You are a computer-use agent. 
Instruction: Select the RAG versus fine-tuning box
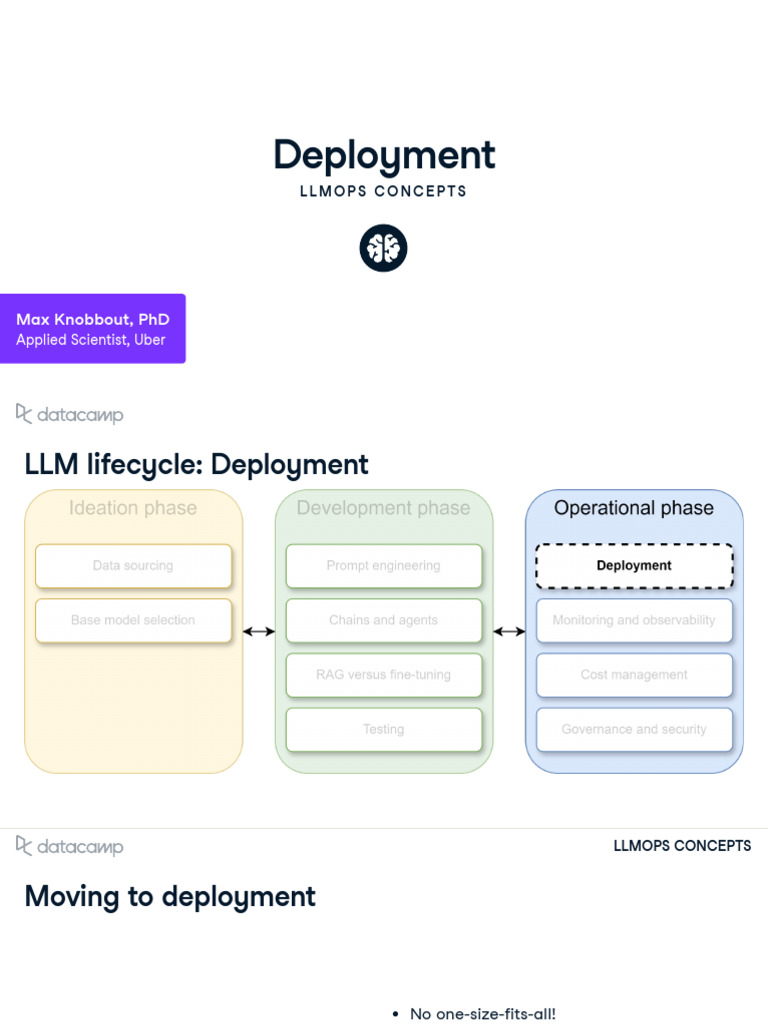[x=384, y=675]
